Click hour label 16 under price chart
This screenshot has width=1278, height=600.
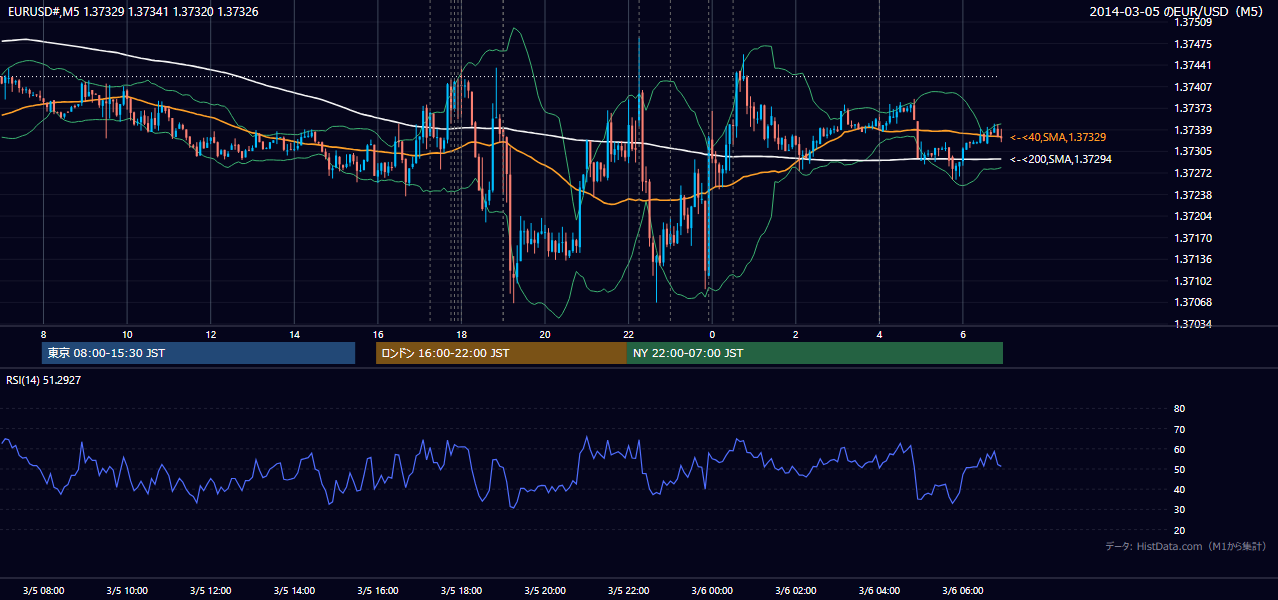coord(378,333)
